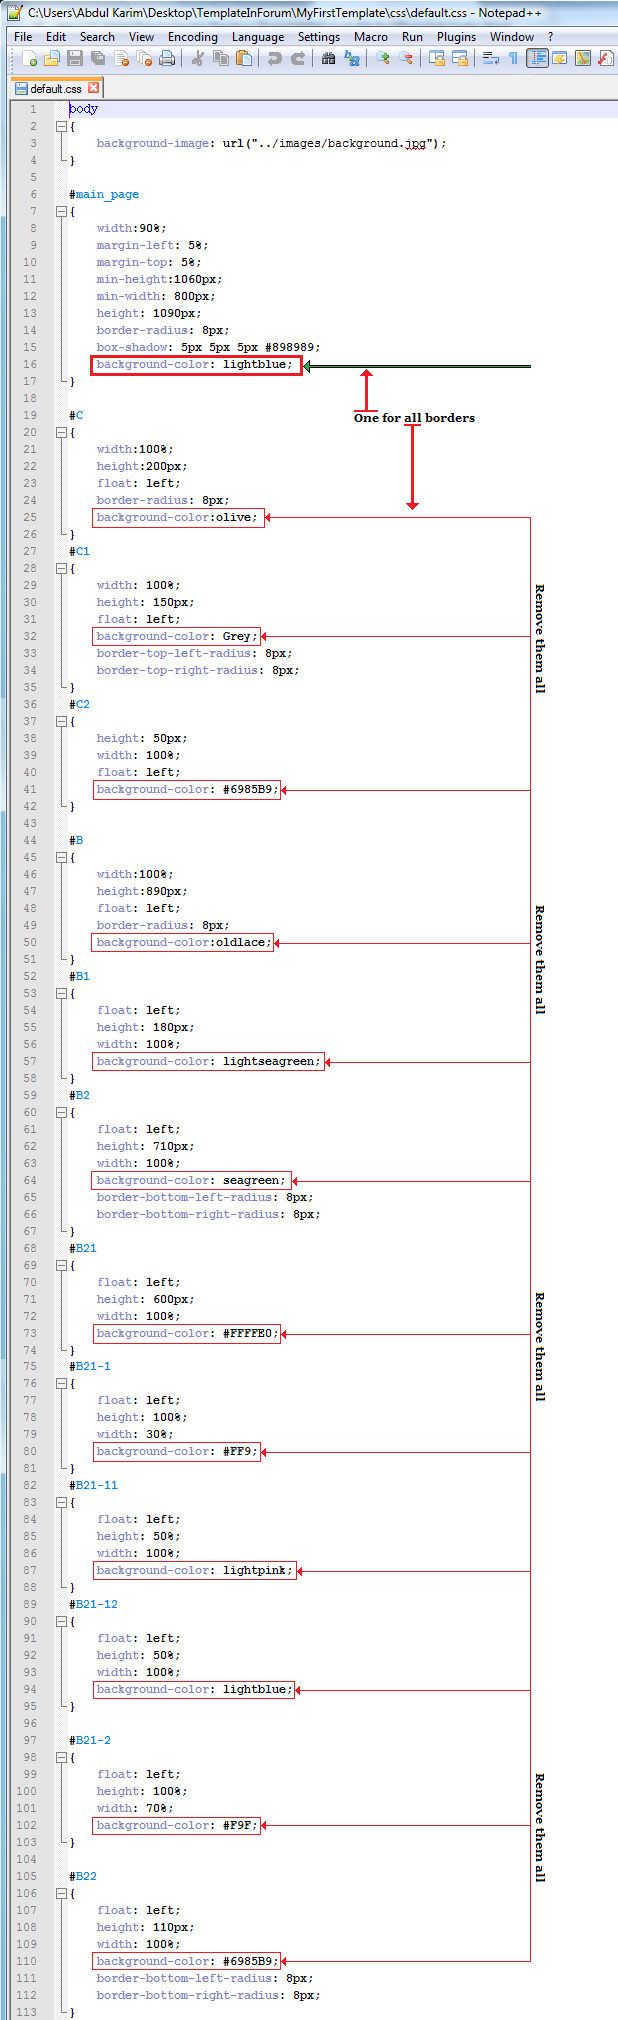Click the New file toolbar icon
This screenshot has width=618, height=2020.
point(29,59)
